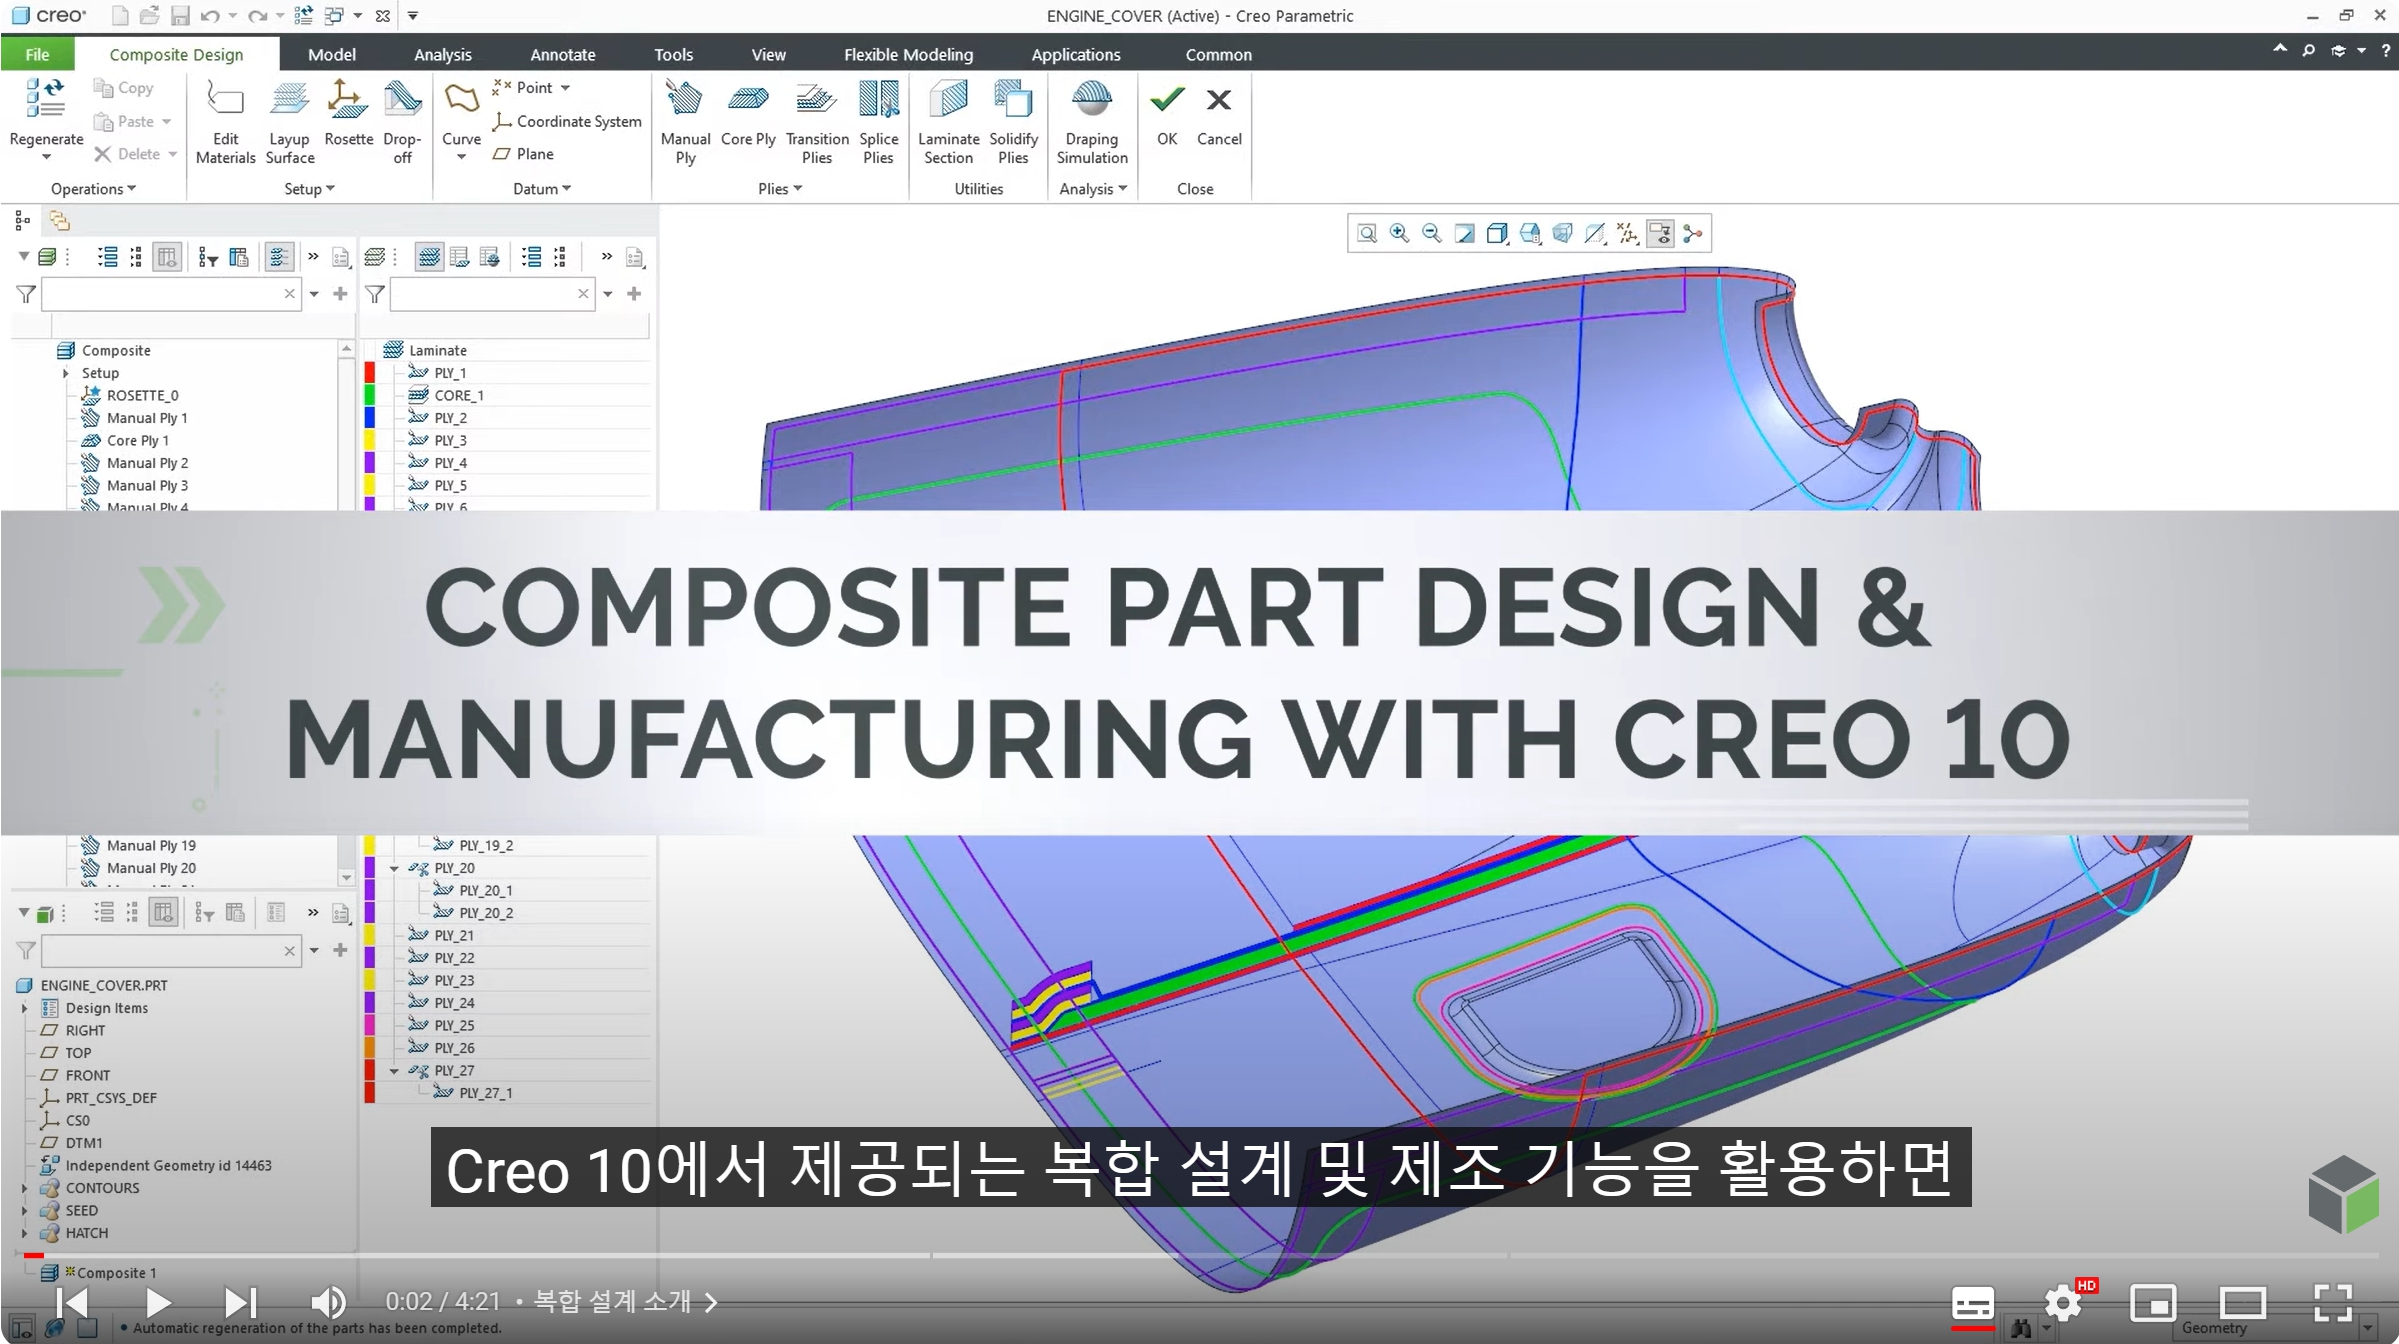Click Zoom In in graphics toolbar
This screenshot has height=1344, width=2399.
[1399, 233]
